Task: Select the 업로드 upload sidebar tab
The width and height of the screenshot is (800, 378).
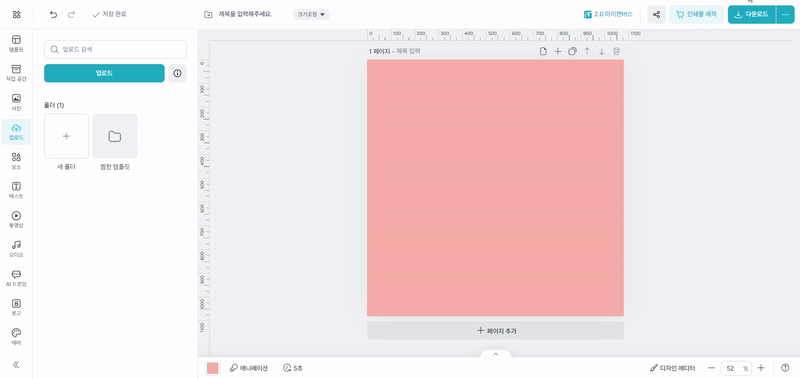Action: click(16, 132)
